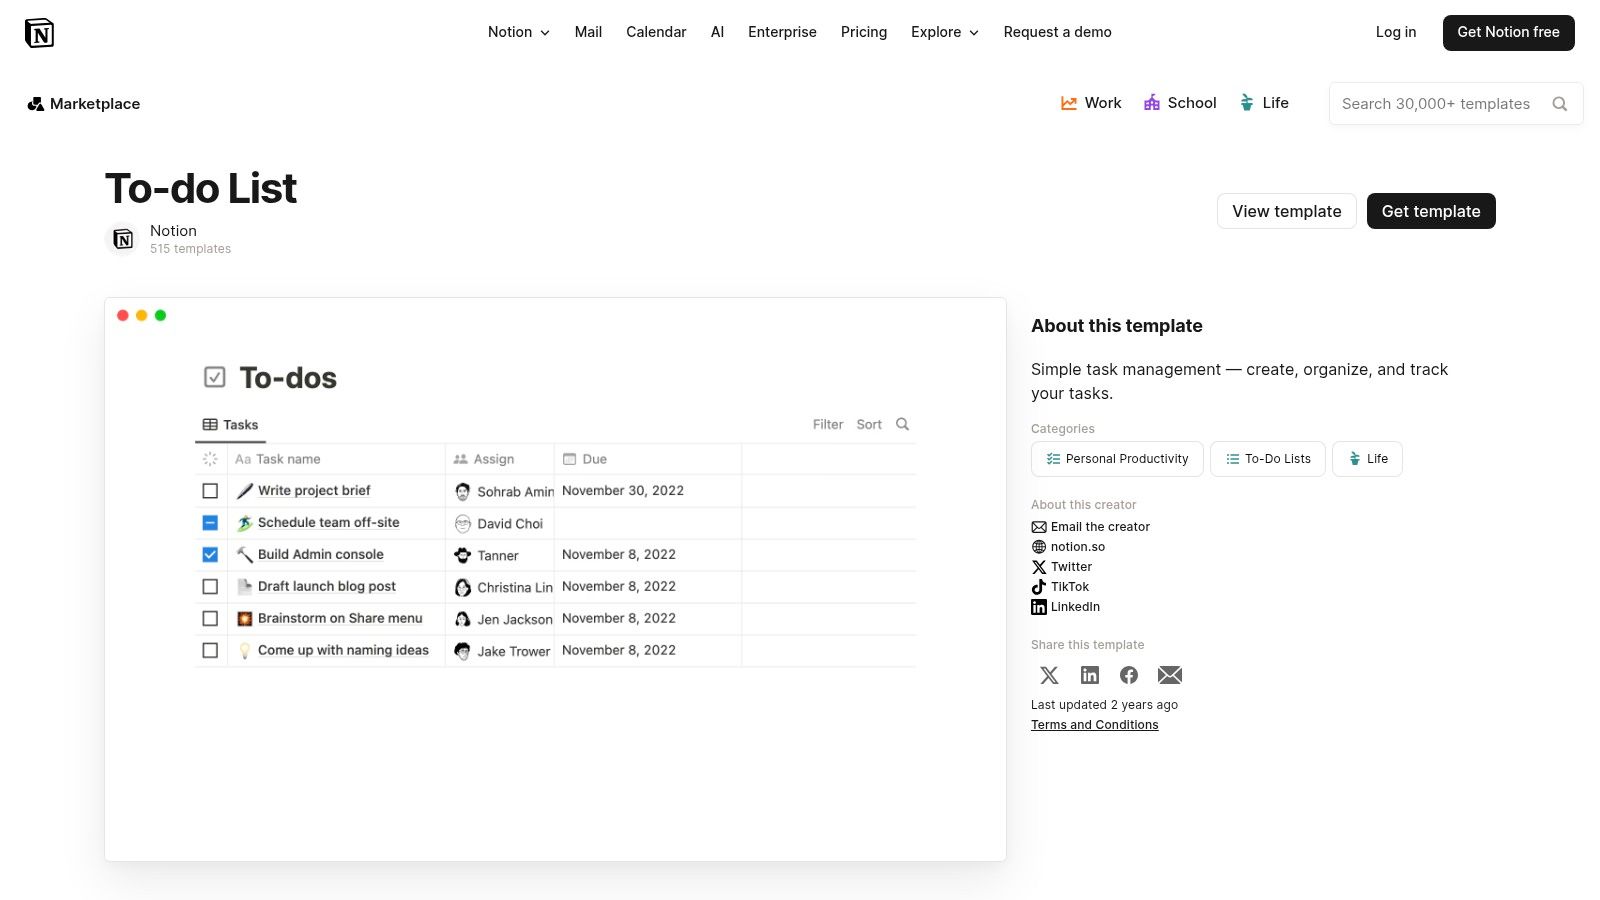
Task: Open the AI nav item
Action: pyautogui.click(x=717, y=32)
